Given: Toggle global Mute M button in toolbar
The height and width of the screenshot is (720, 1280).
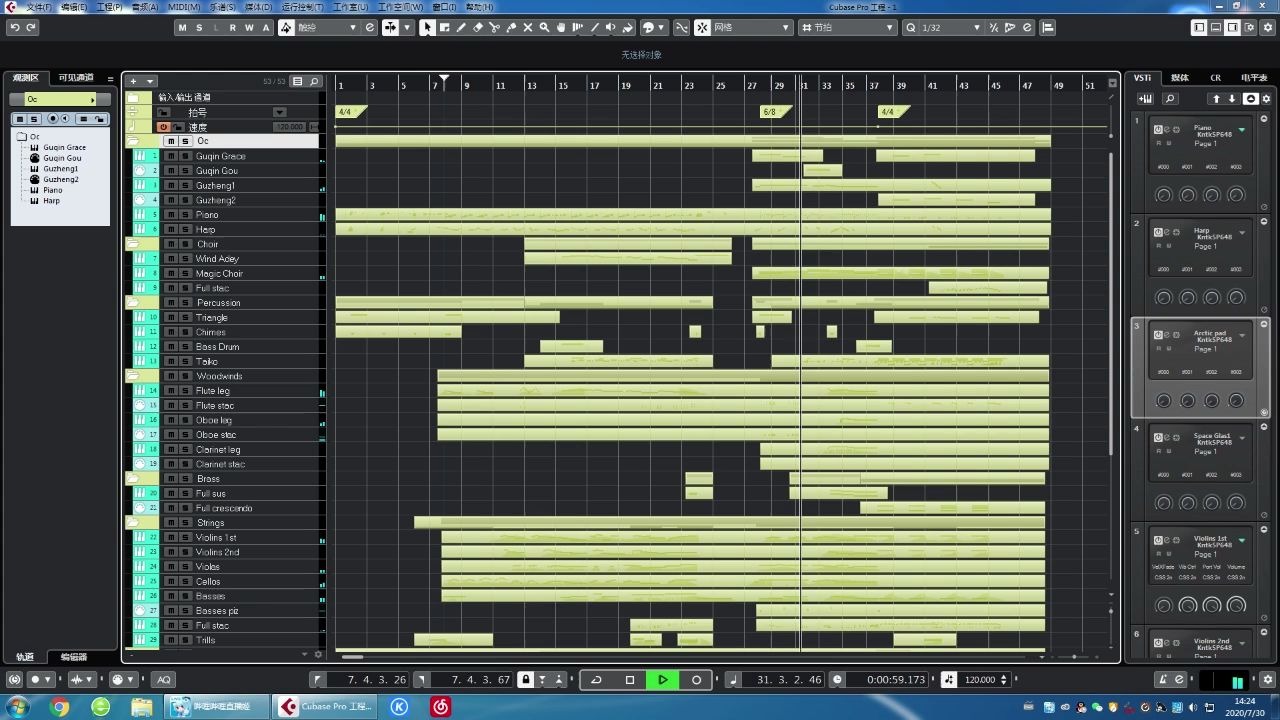Looking at the screenshot, I should point(182,27).
